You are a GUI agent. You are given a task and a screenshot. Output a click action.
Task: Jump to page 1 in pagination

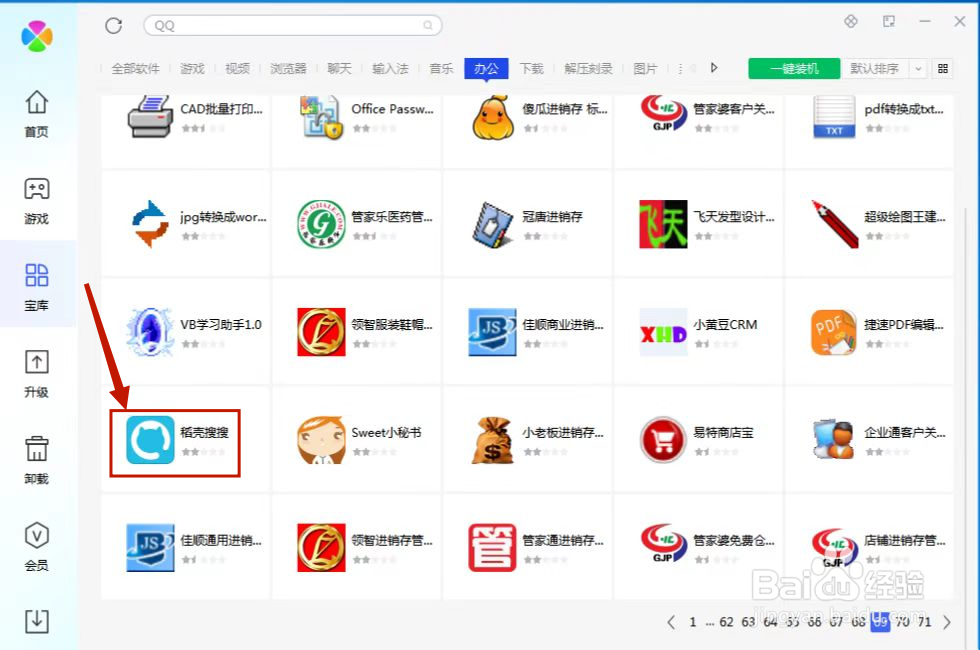pos(692,622)
